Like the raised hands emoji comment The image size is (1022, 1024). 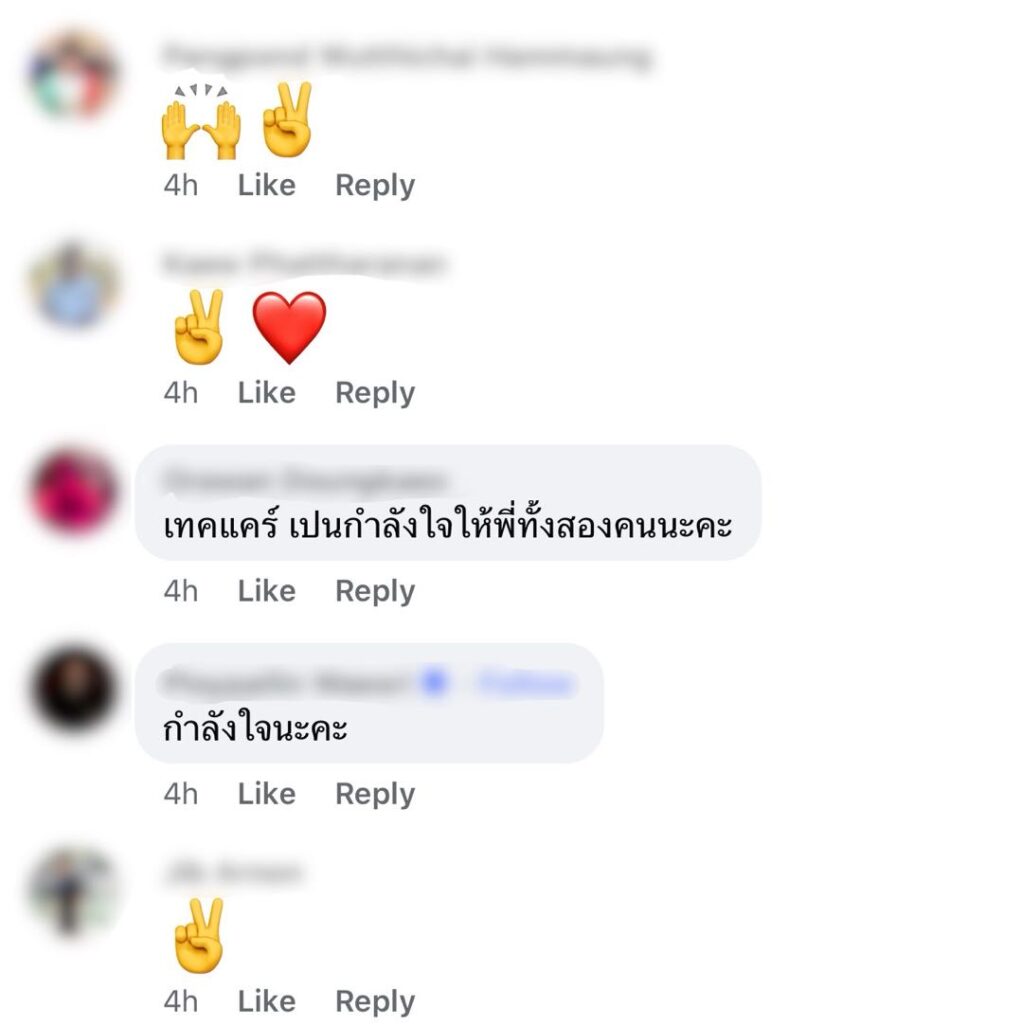[x=266, y=185]
